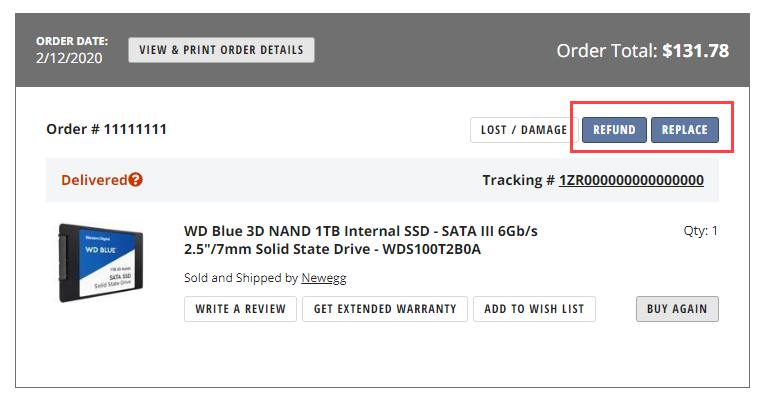Report the order via Lost / Damage
765x397 pixels.
(x=524, y=130)
